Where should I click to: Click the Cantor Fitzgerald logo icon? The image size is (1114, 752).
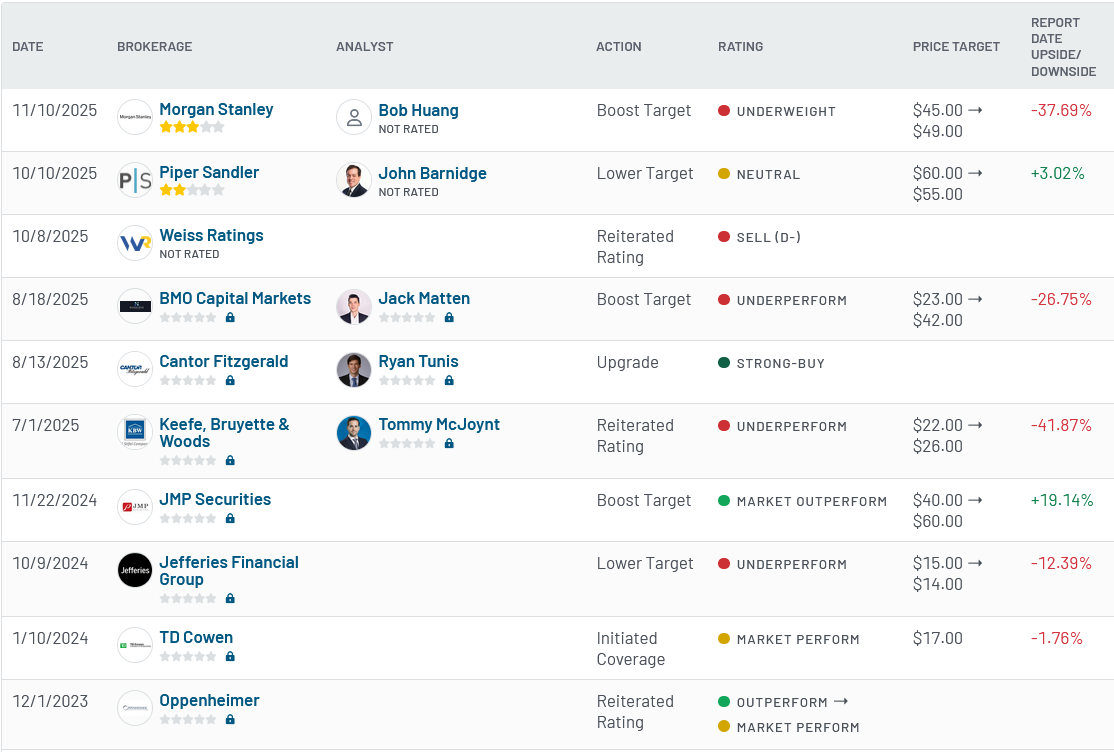[135, 370]
